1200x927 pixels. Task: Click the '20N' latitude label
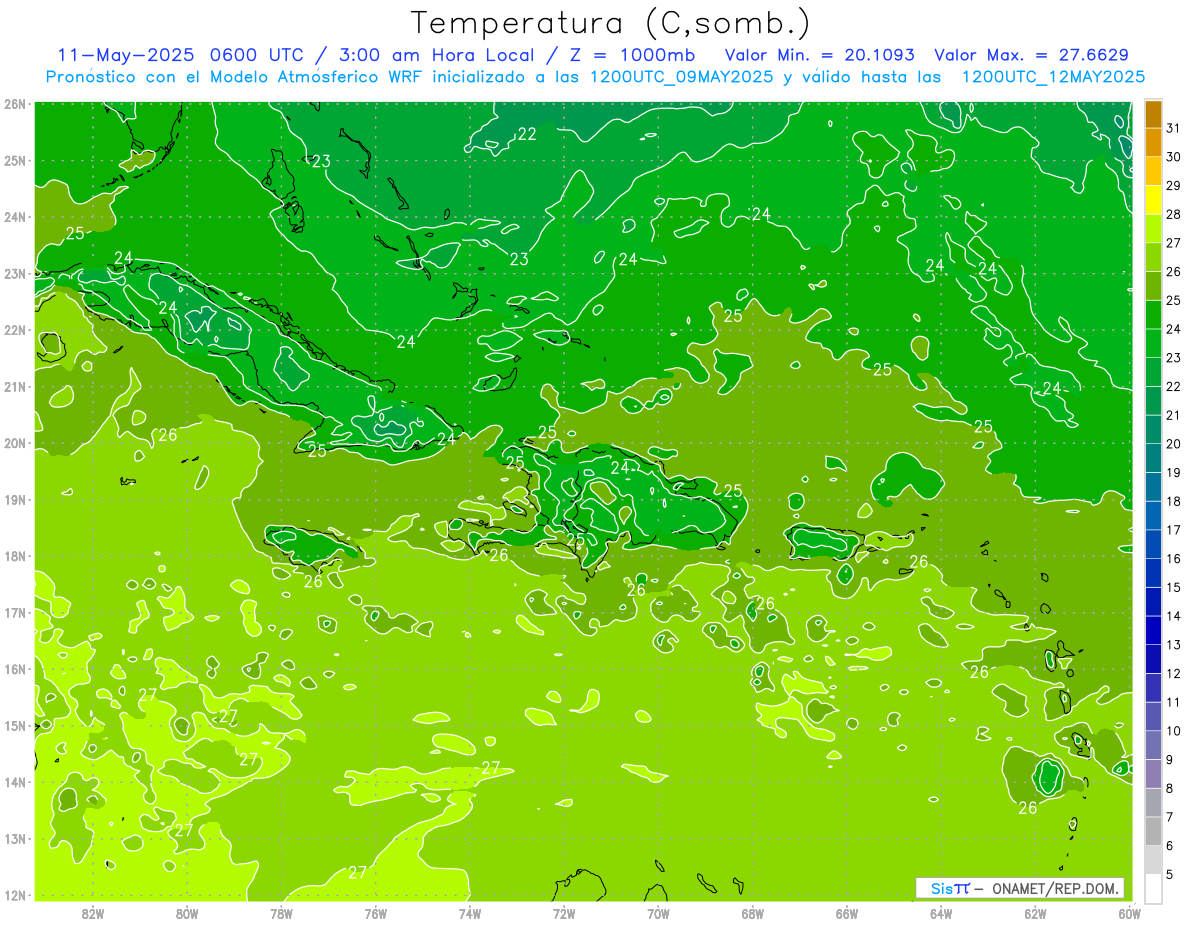[15, 443]
